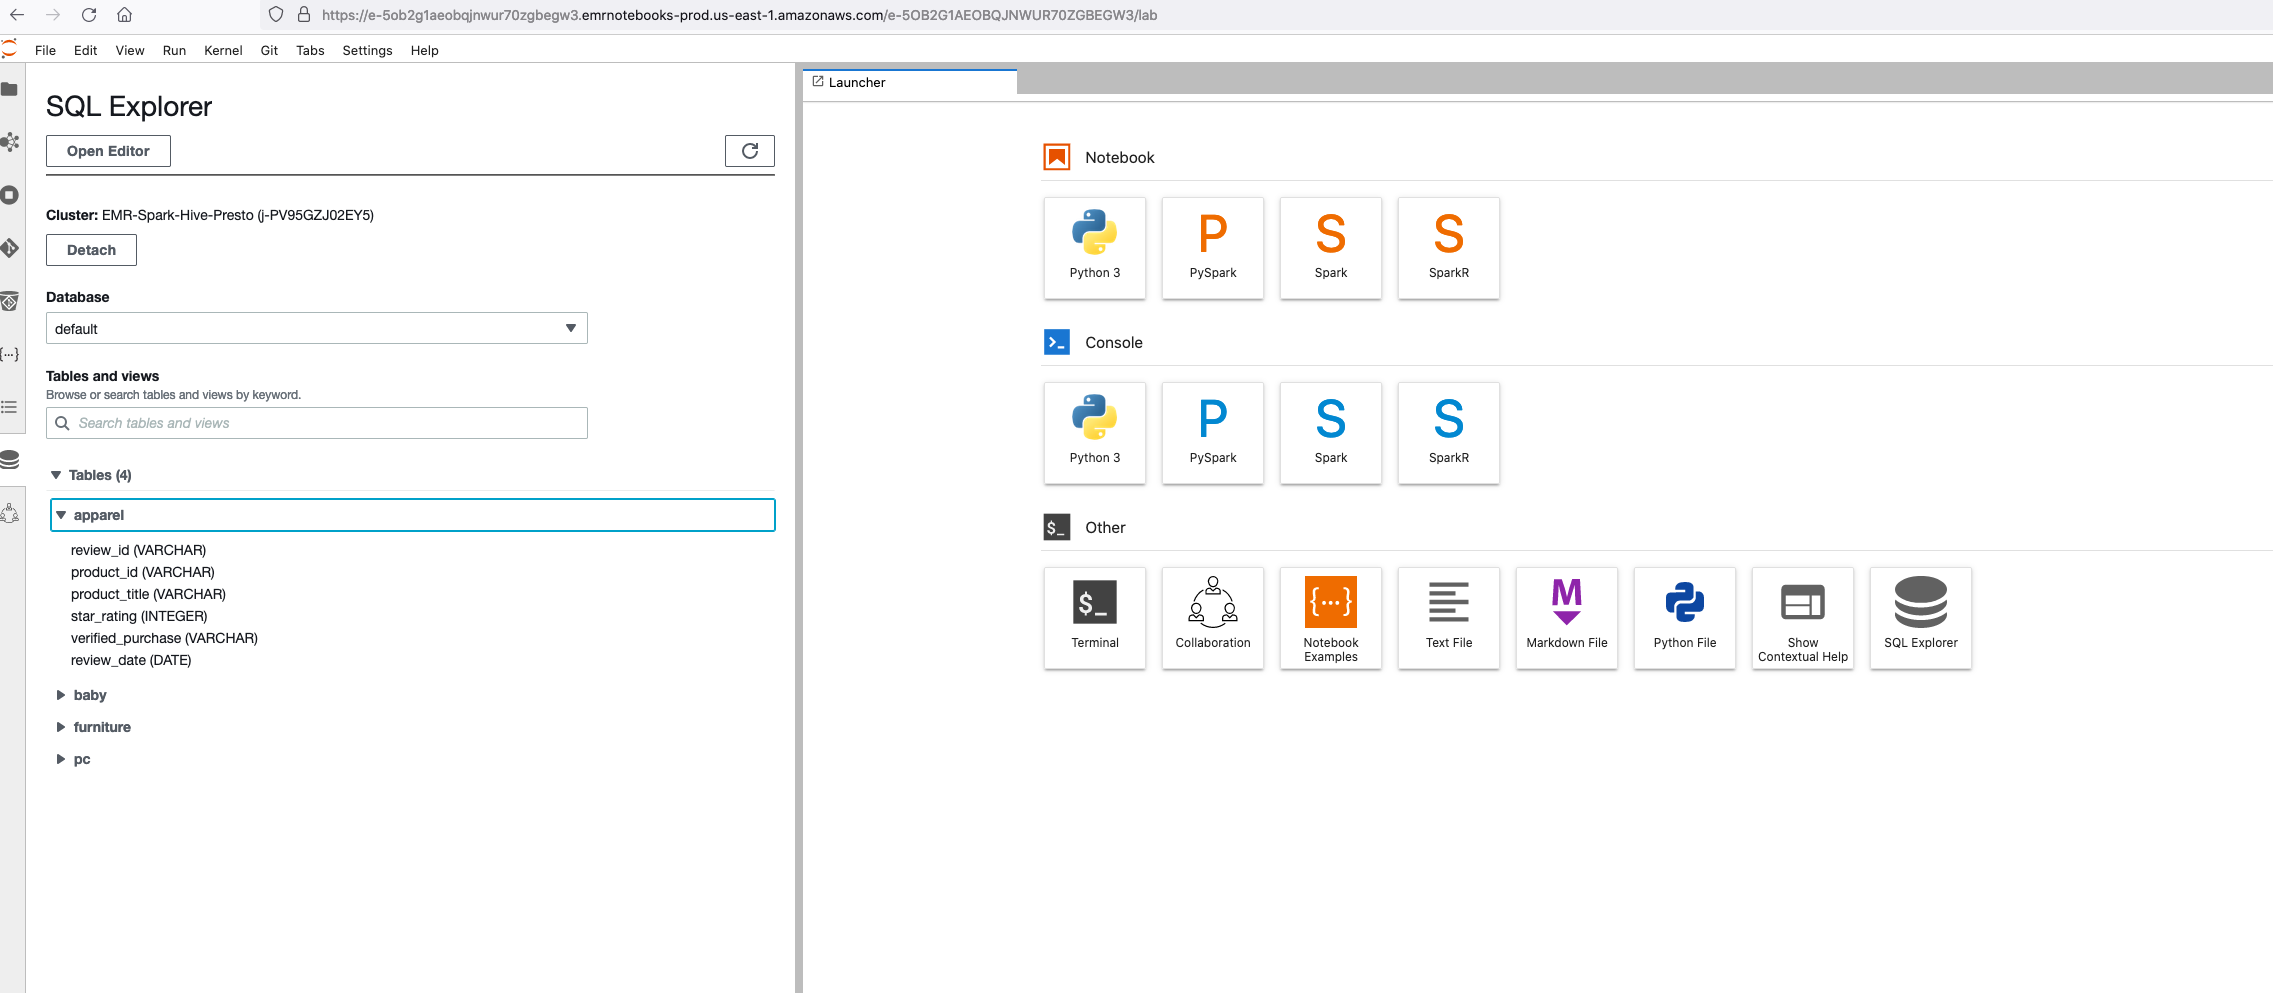Launch a PySpark notebook
2273x993 pixels.
click(1213, 248)
